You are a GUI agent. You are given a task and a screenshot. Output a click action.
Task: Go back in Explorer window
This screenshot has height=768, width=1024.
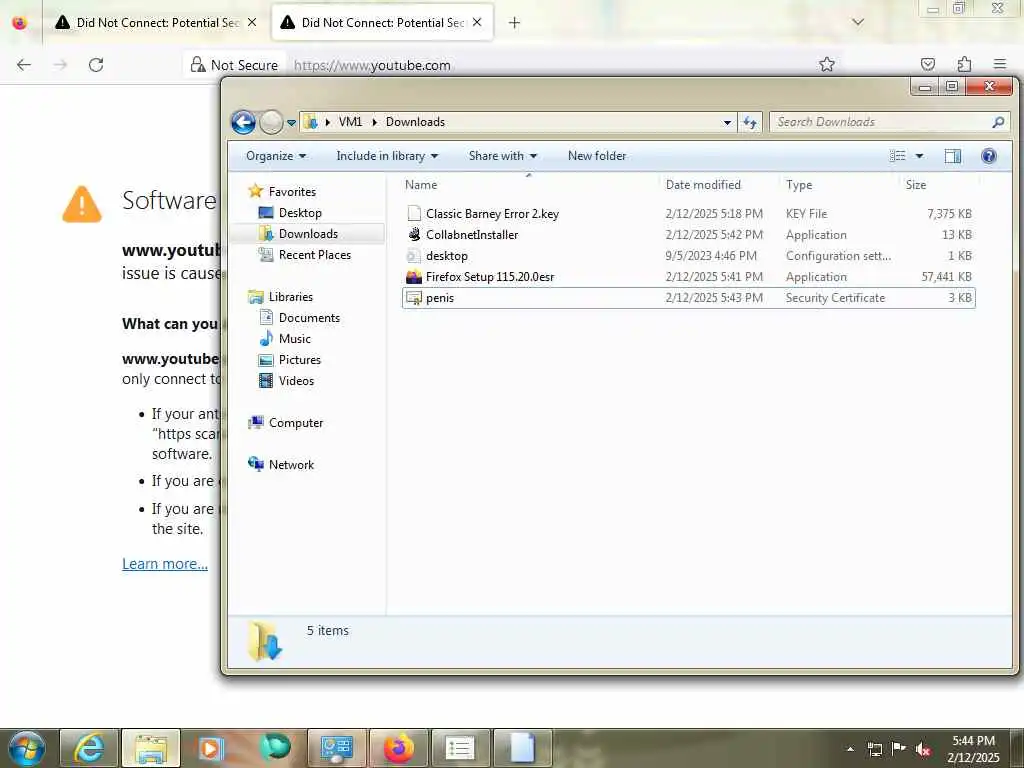pos(243,122)
